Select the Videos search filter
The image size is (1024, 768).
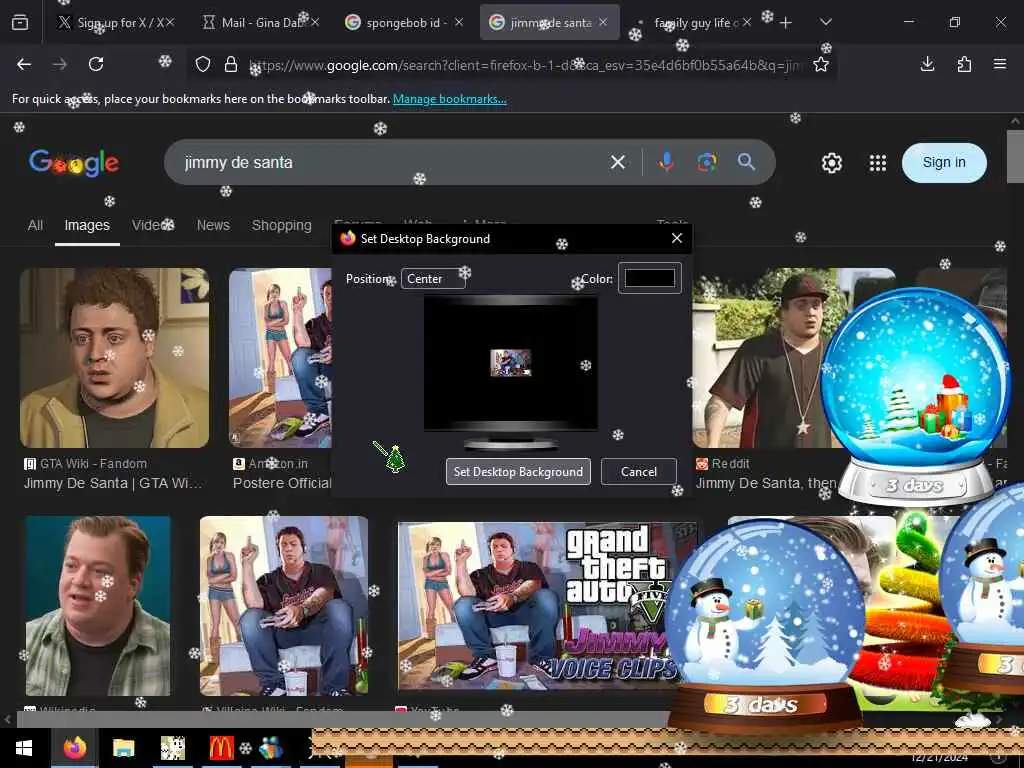pyautogui.click(x=153, y=225)
